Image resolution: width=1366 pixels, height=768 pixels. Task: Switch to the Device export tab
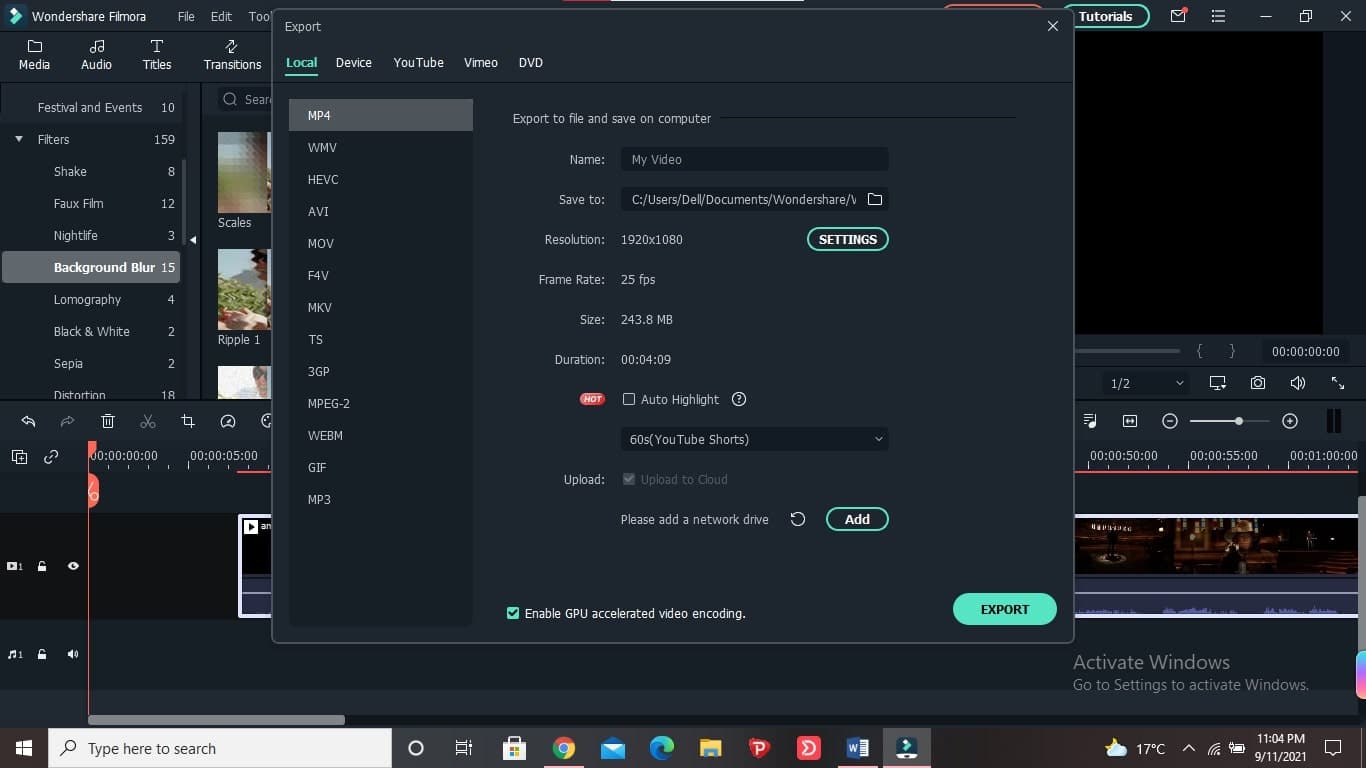pyautogui.click(x=354, y=62)
